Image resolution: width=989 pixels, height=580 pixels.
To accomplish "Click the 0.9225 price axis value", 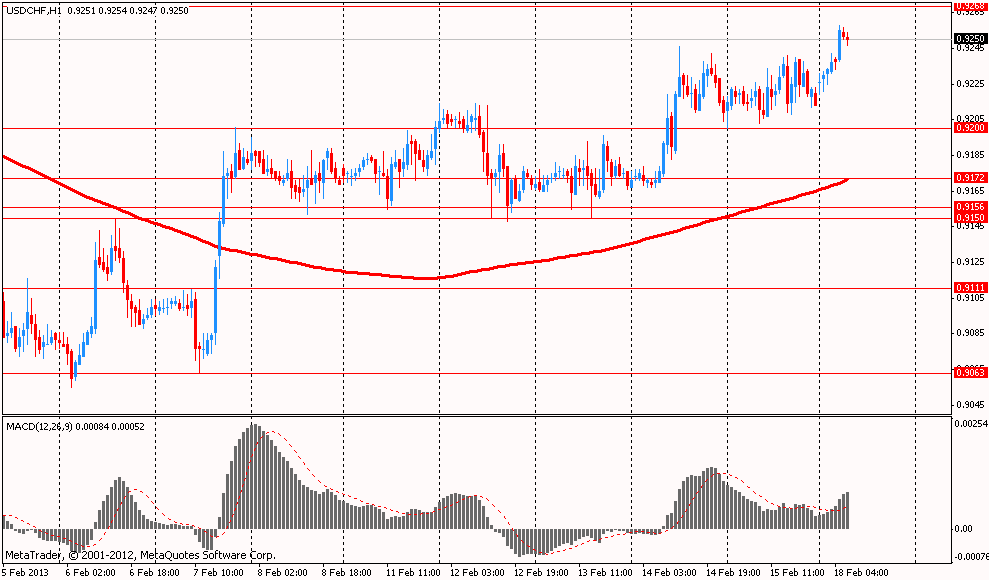I will click(x=971, y=83).
